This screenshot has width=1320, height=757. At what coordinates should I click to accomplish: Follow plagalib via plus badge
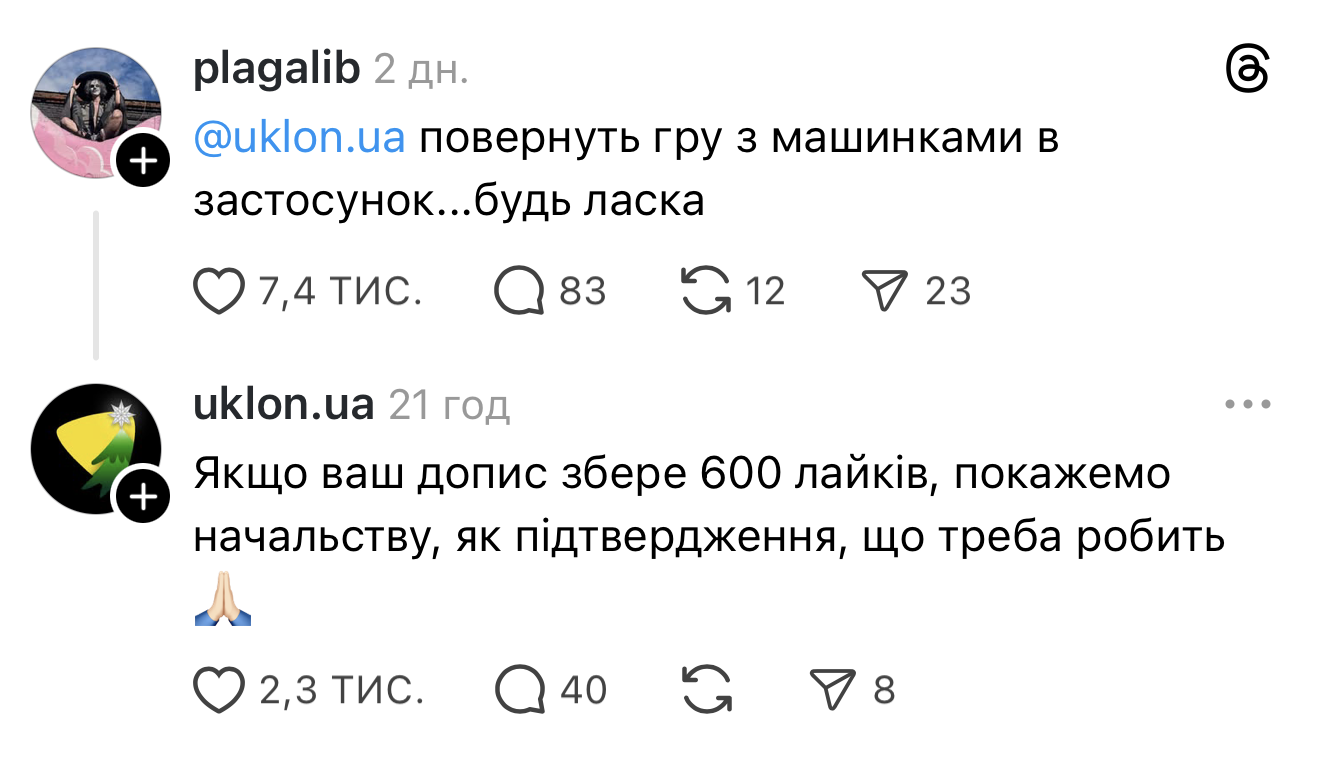[x=145, y=162]
